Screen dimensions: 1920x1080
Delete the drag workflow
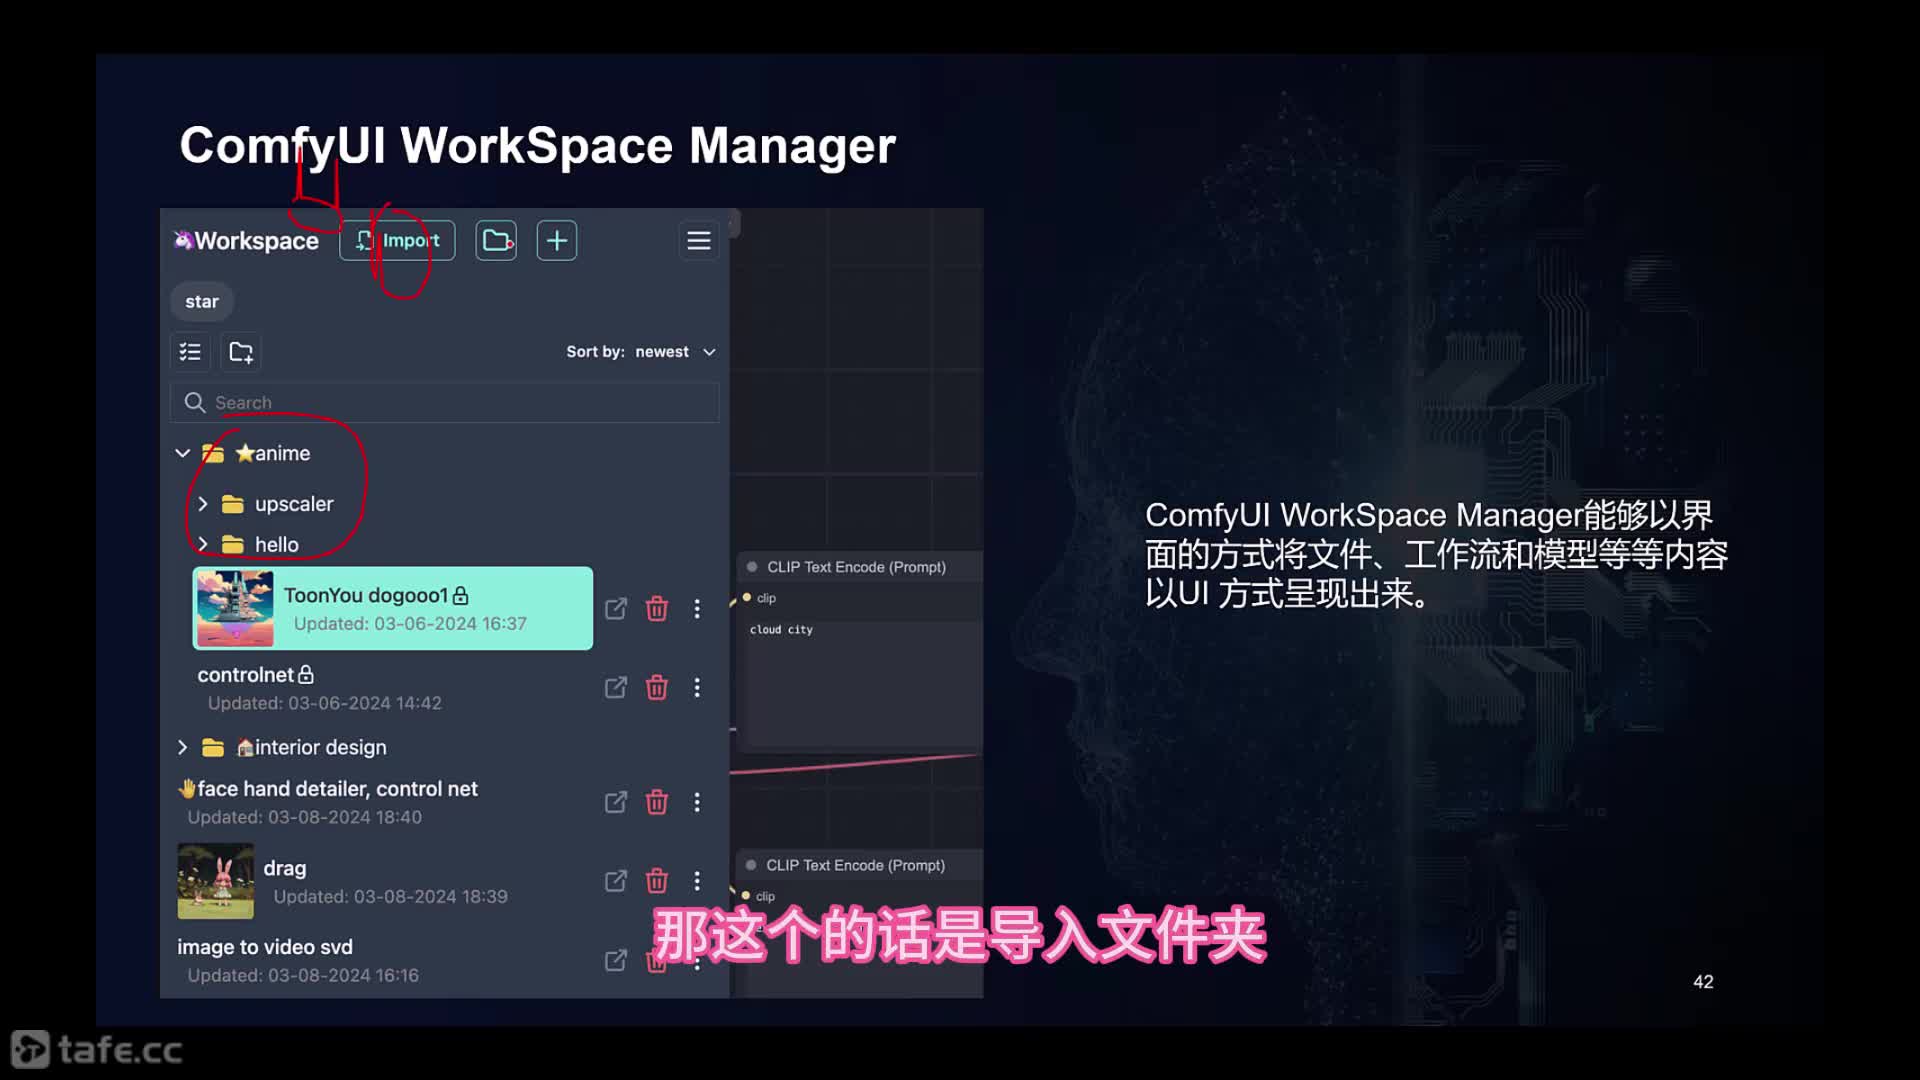pyautogui.click(x=657, y=880)
